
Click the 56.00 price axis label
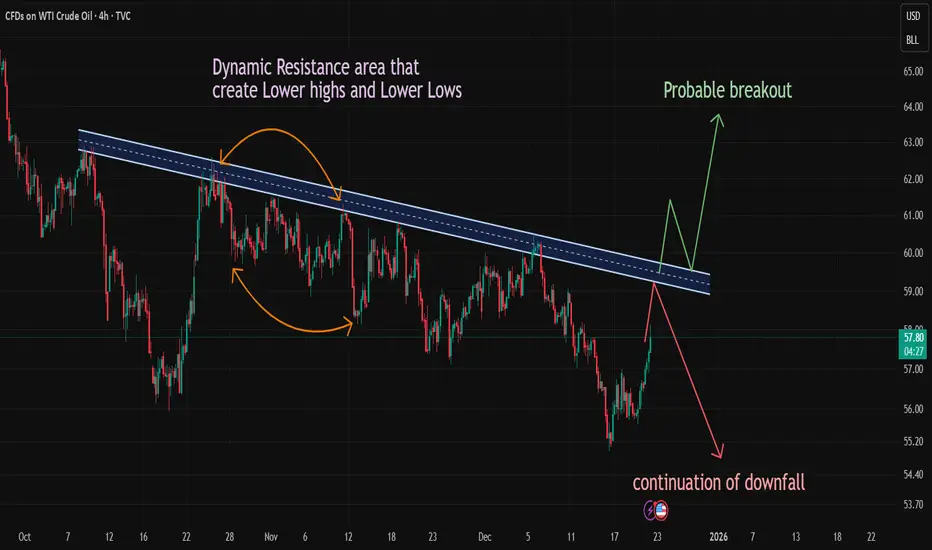[x=913, y=409]
